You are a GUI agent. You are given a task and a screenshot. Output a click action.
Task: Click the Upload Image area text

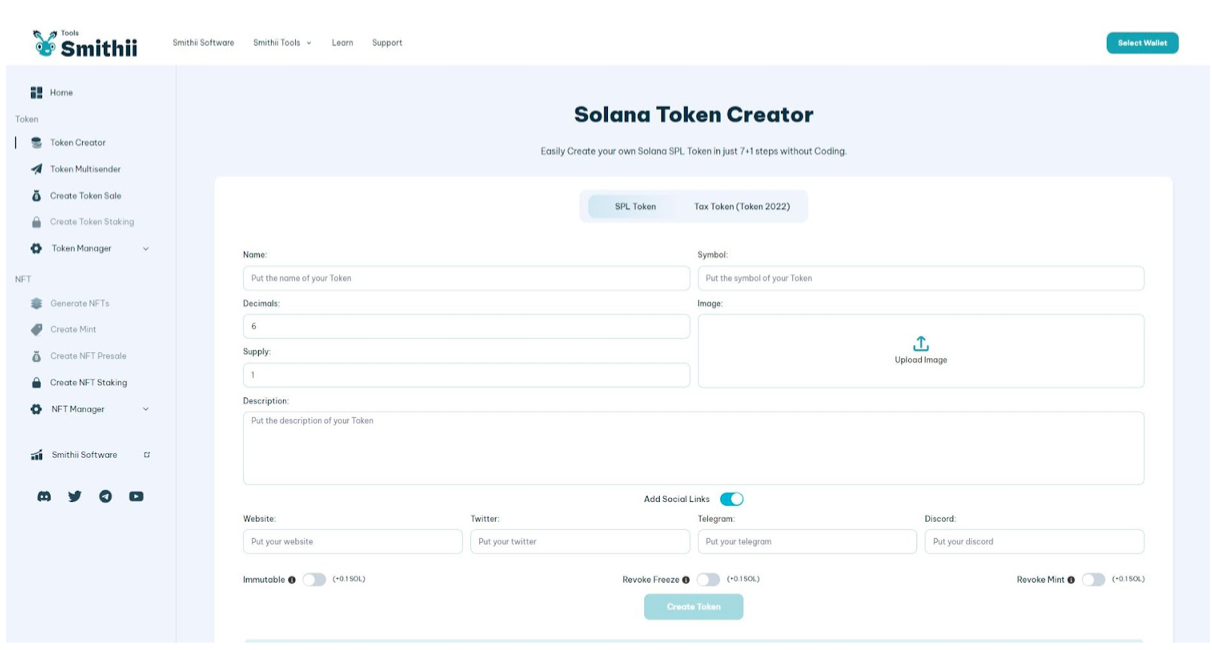[921, 360]
